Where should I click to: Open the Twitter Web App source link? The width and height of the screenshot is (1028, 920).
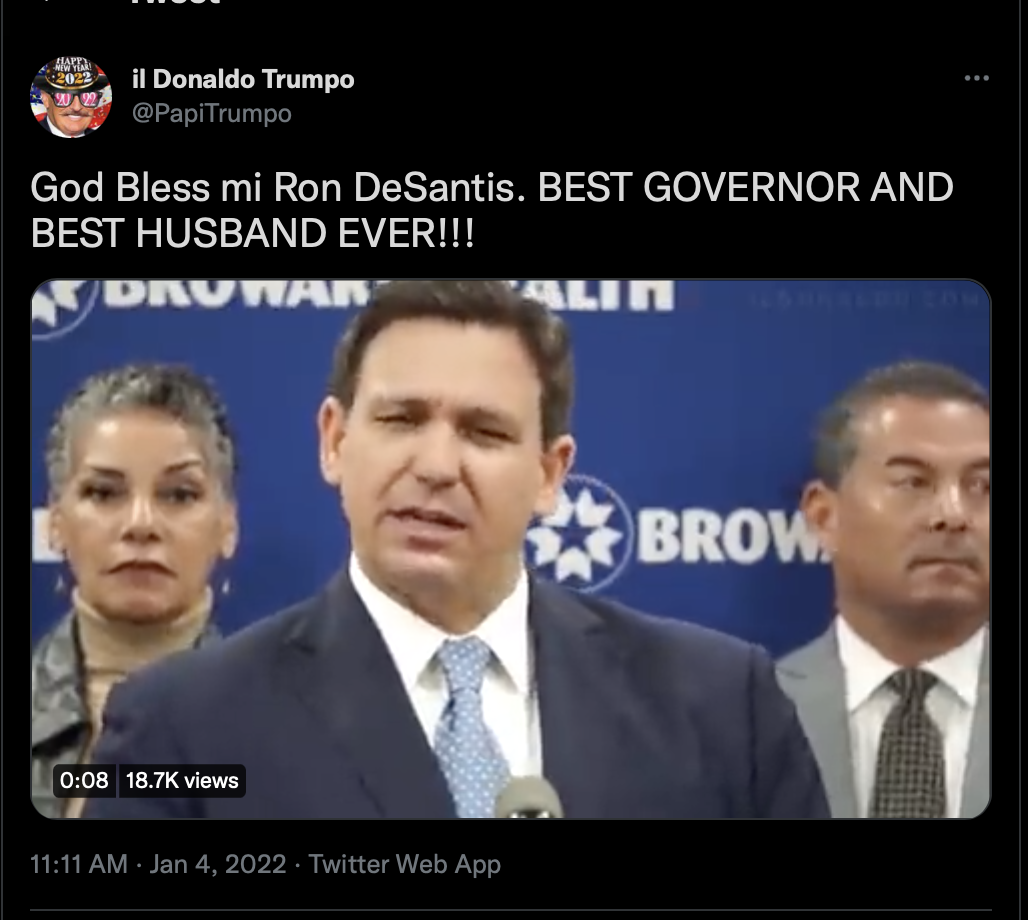coord(405,864)
